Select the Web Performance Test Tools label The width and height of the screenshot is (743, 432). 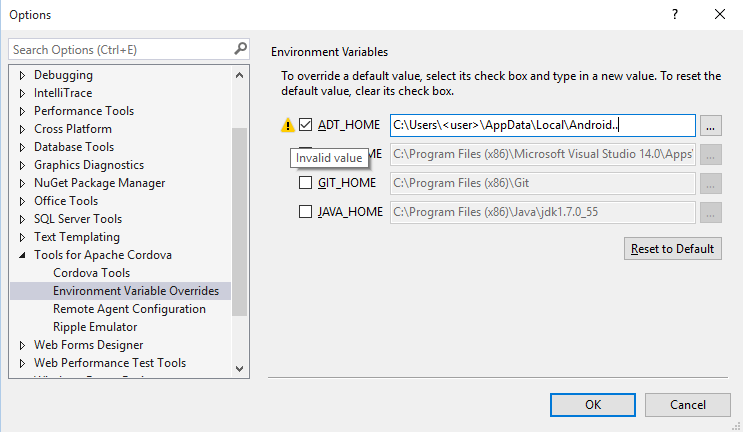(x=110, y=363)
